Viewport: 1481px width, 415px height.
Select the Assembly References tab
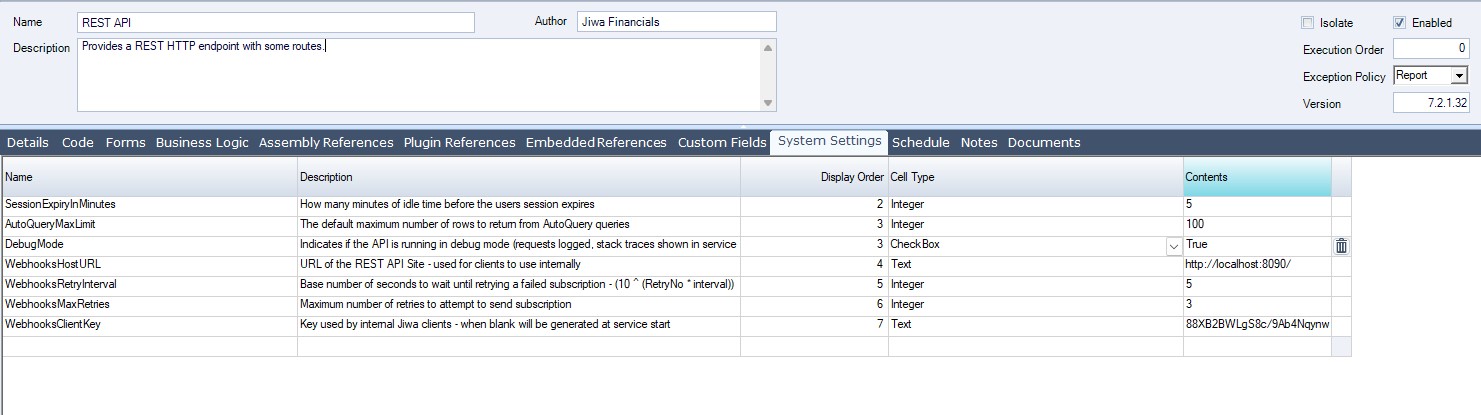(x=326, y=143)
